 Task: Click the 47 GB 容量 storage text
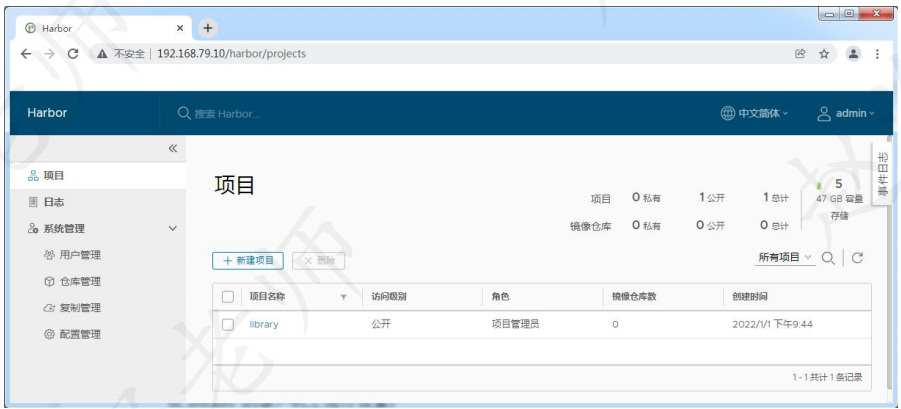point(840,199)
